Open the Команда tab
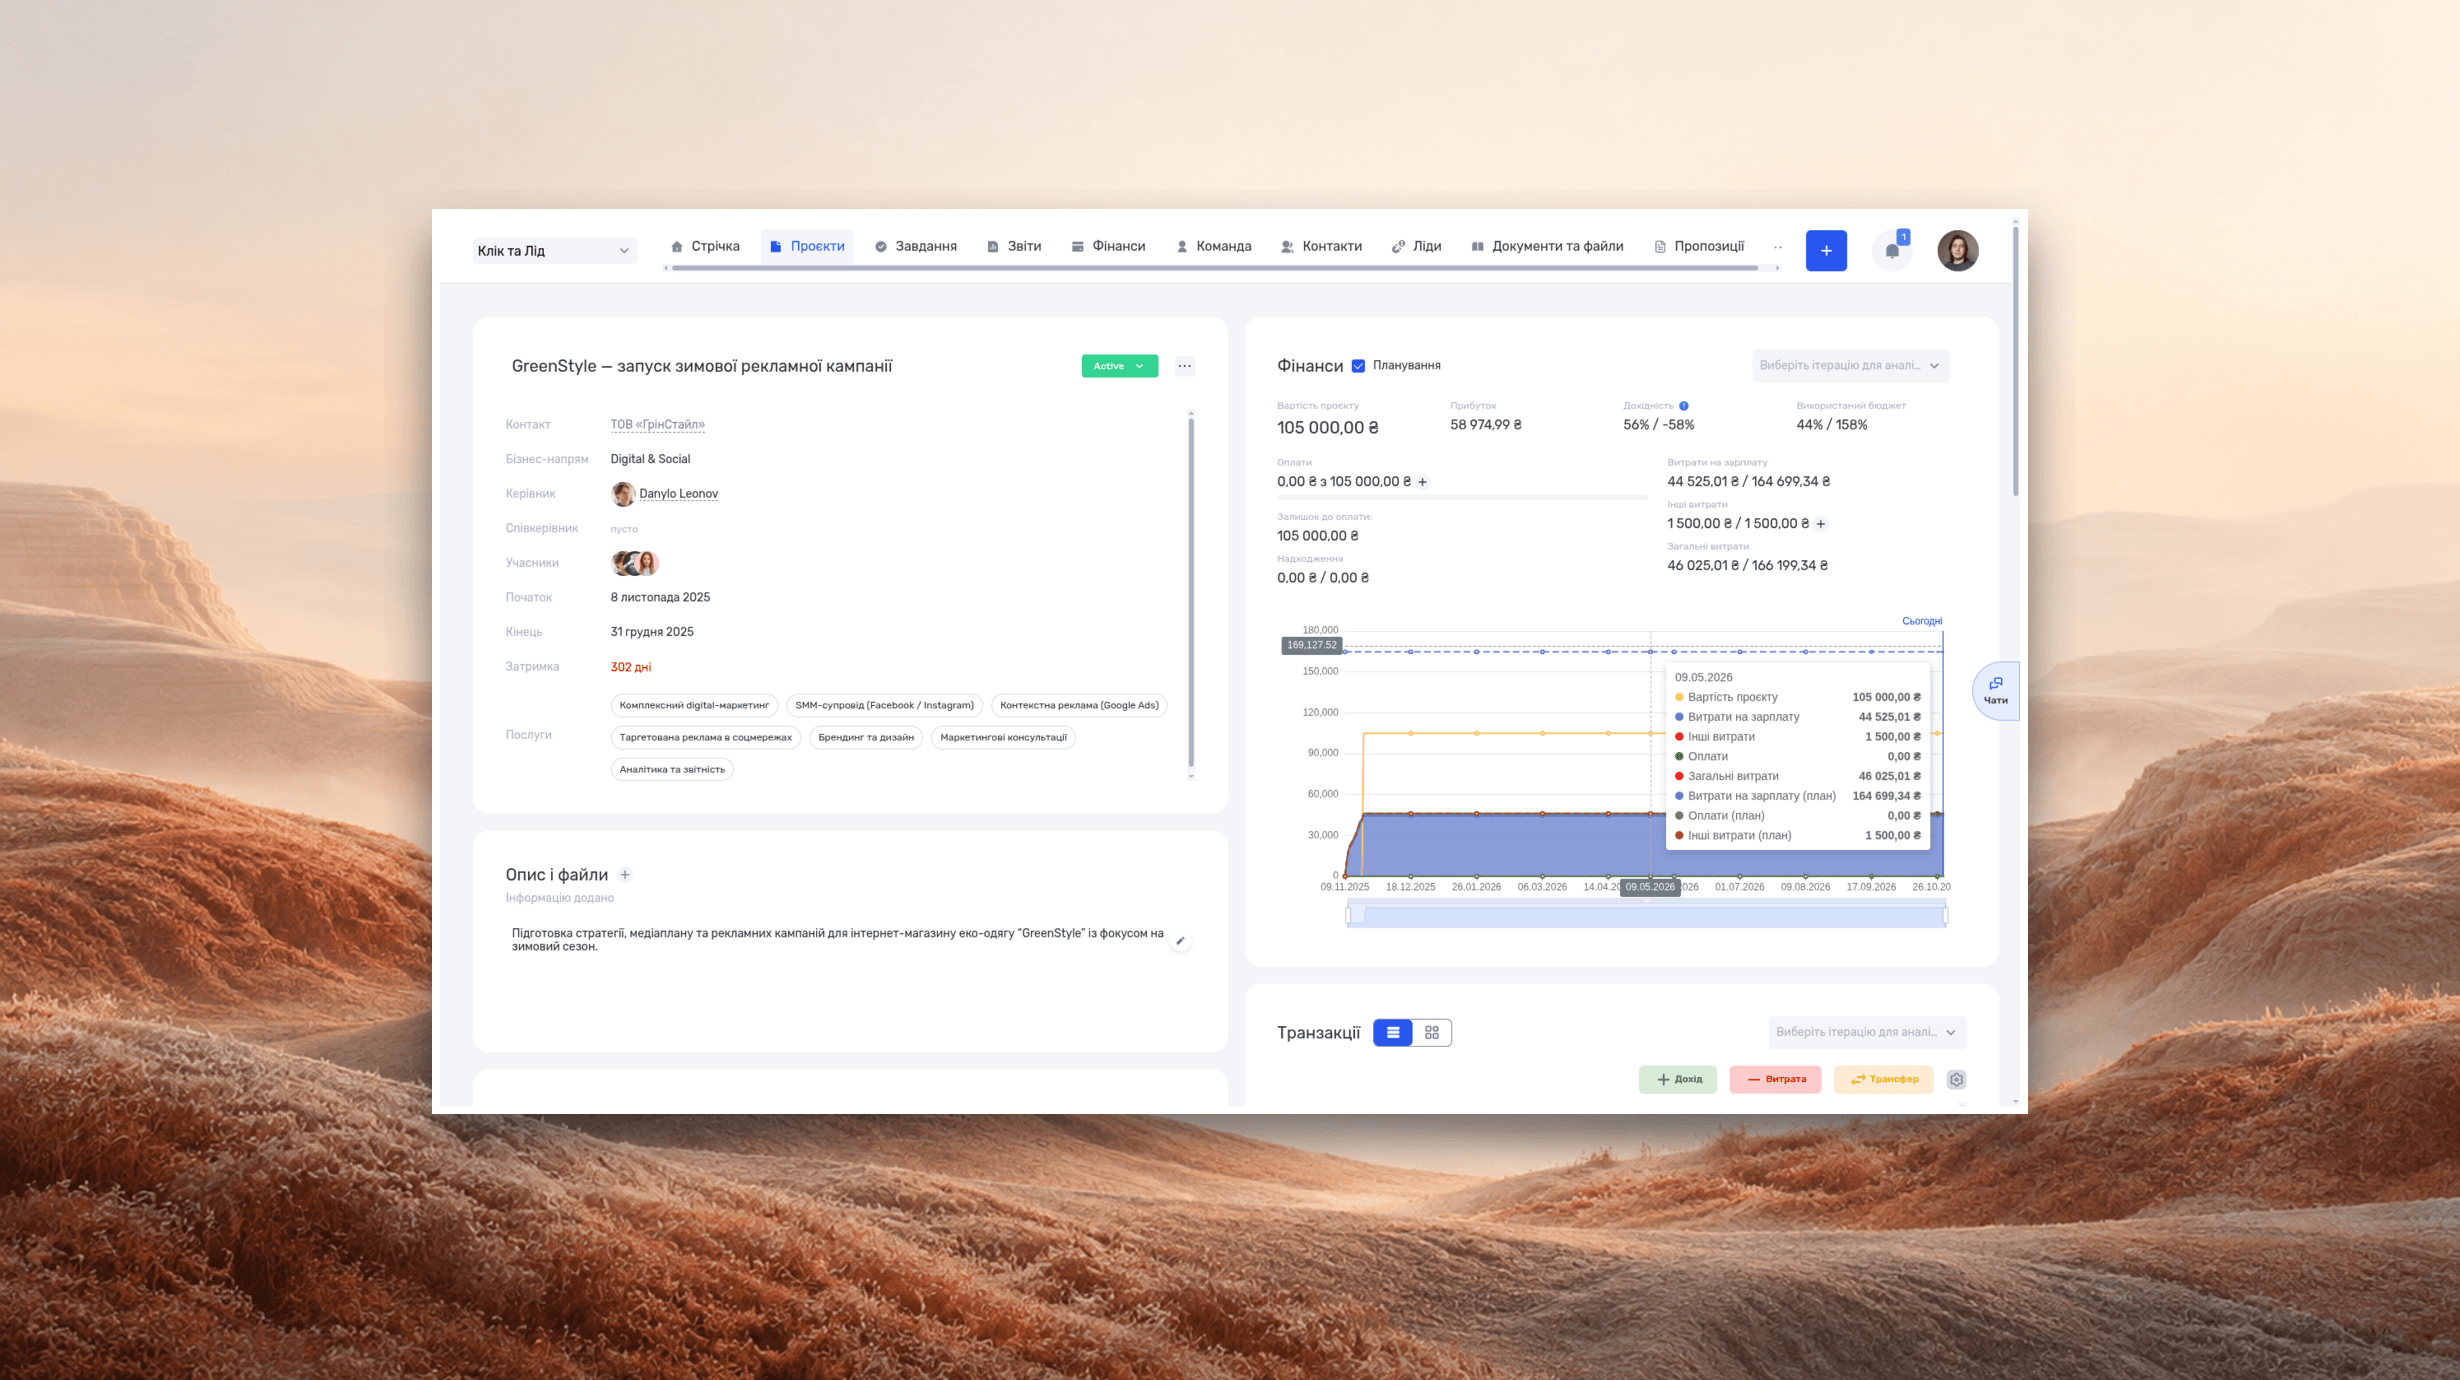Image resolution: width=2460 pixels, height=1380 pixels. (x=1213, y=246)
